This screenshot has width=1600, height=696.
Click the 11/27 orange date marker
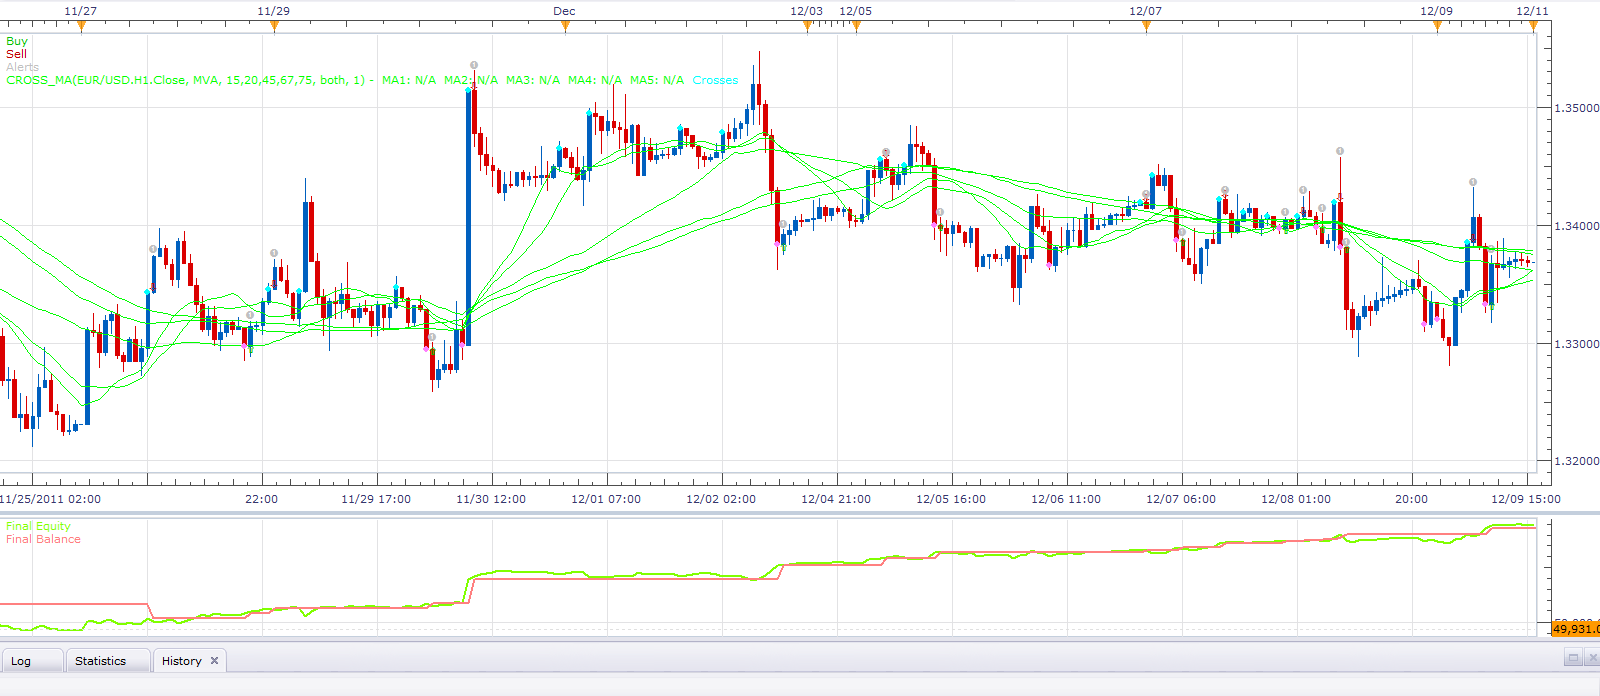tap(81, 27)
